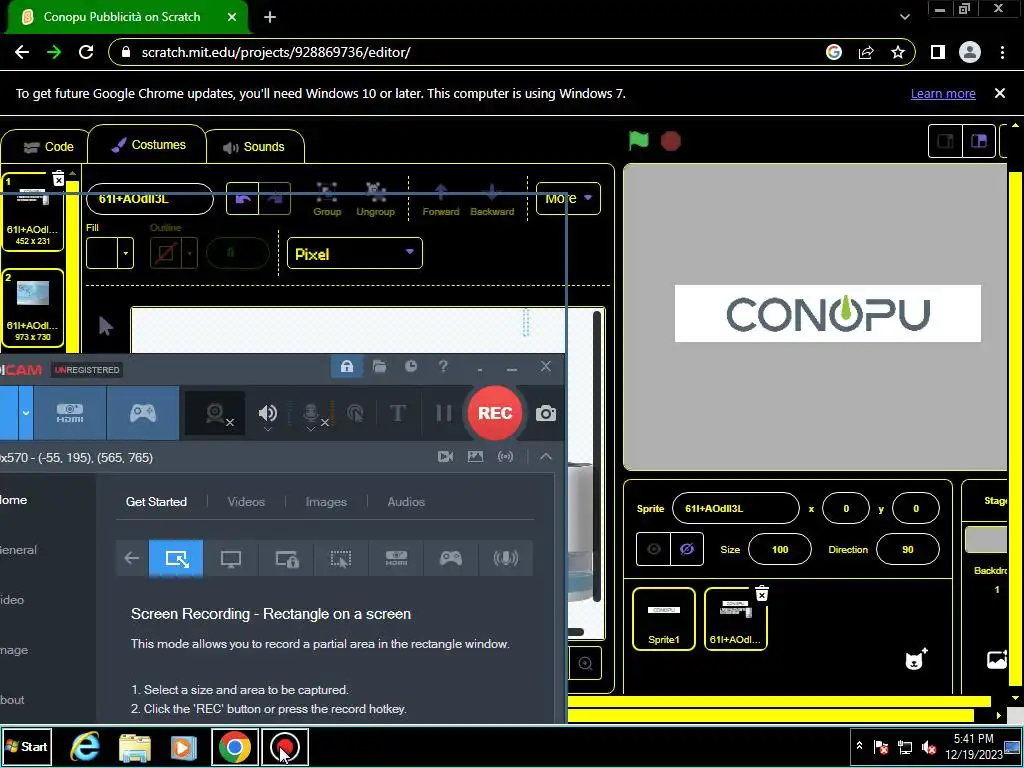The height and width of the screenshot is (768, 1024).
Task: Select Bandicam game recording mode gamepad
Action: point(142,413)
